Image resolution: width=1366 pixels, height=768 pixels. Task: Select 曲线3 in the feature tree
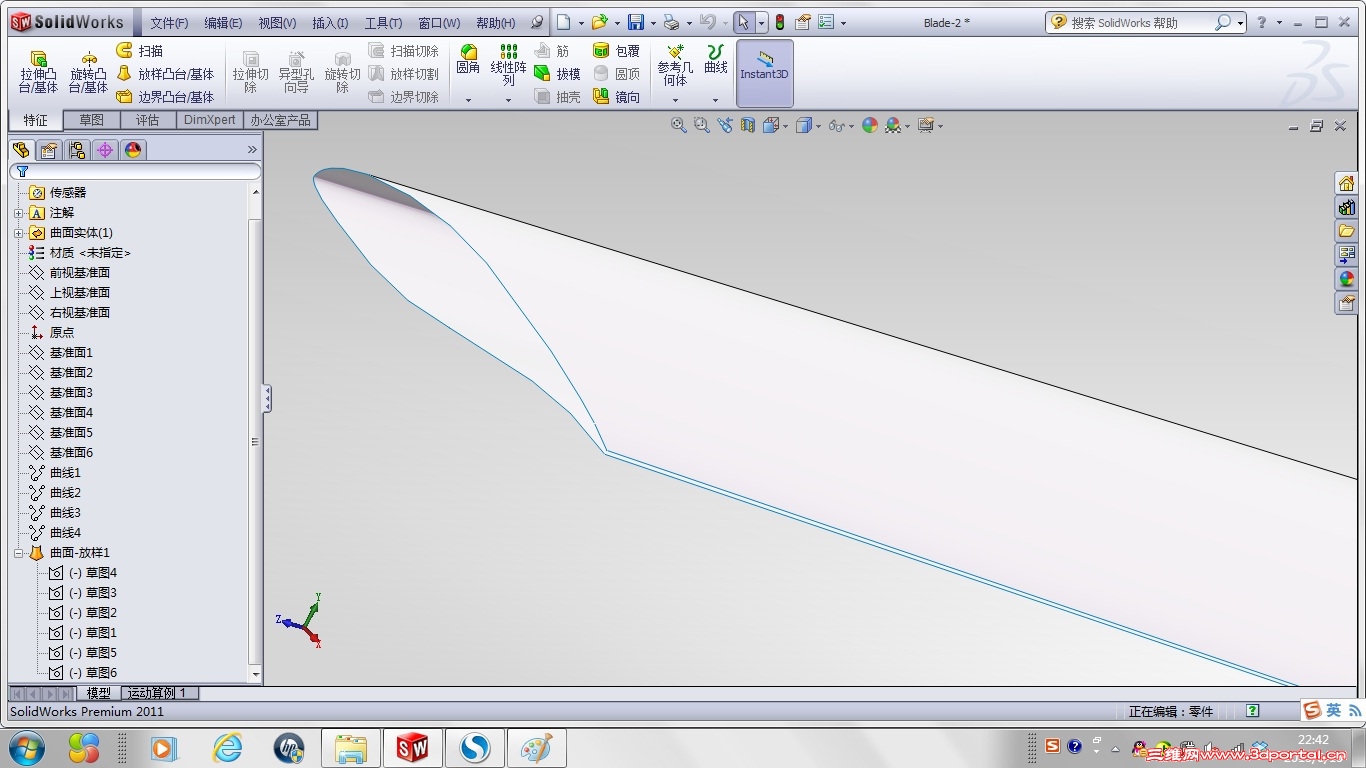(65, 513)
